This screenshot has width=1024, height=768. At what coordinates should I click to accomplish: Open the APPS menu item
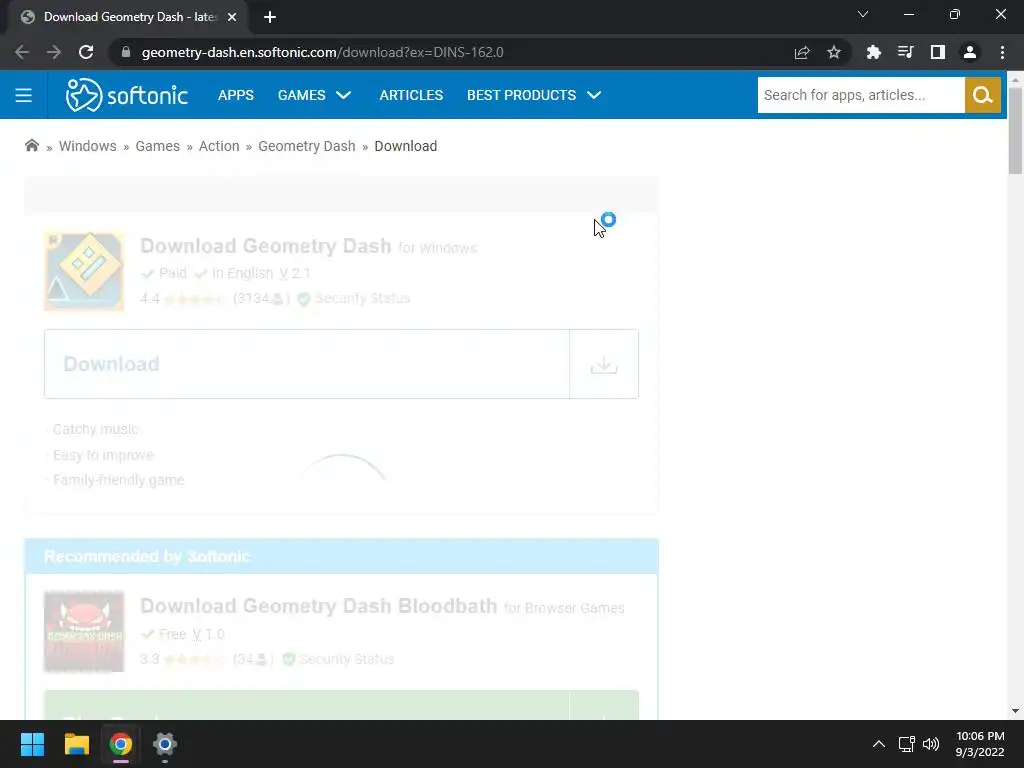click(x=236, y=95)
